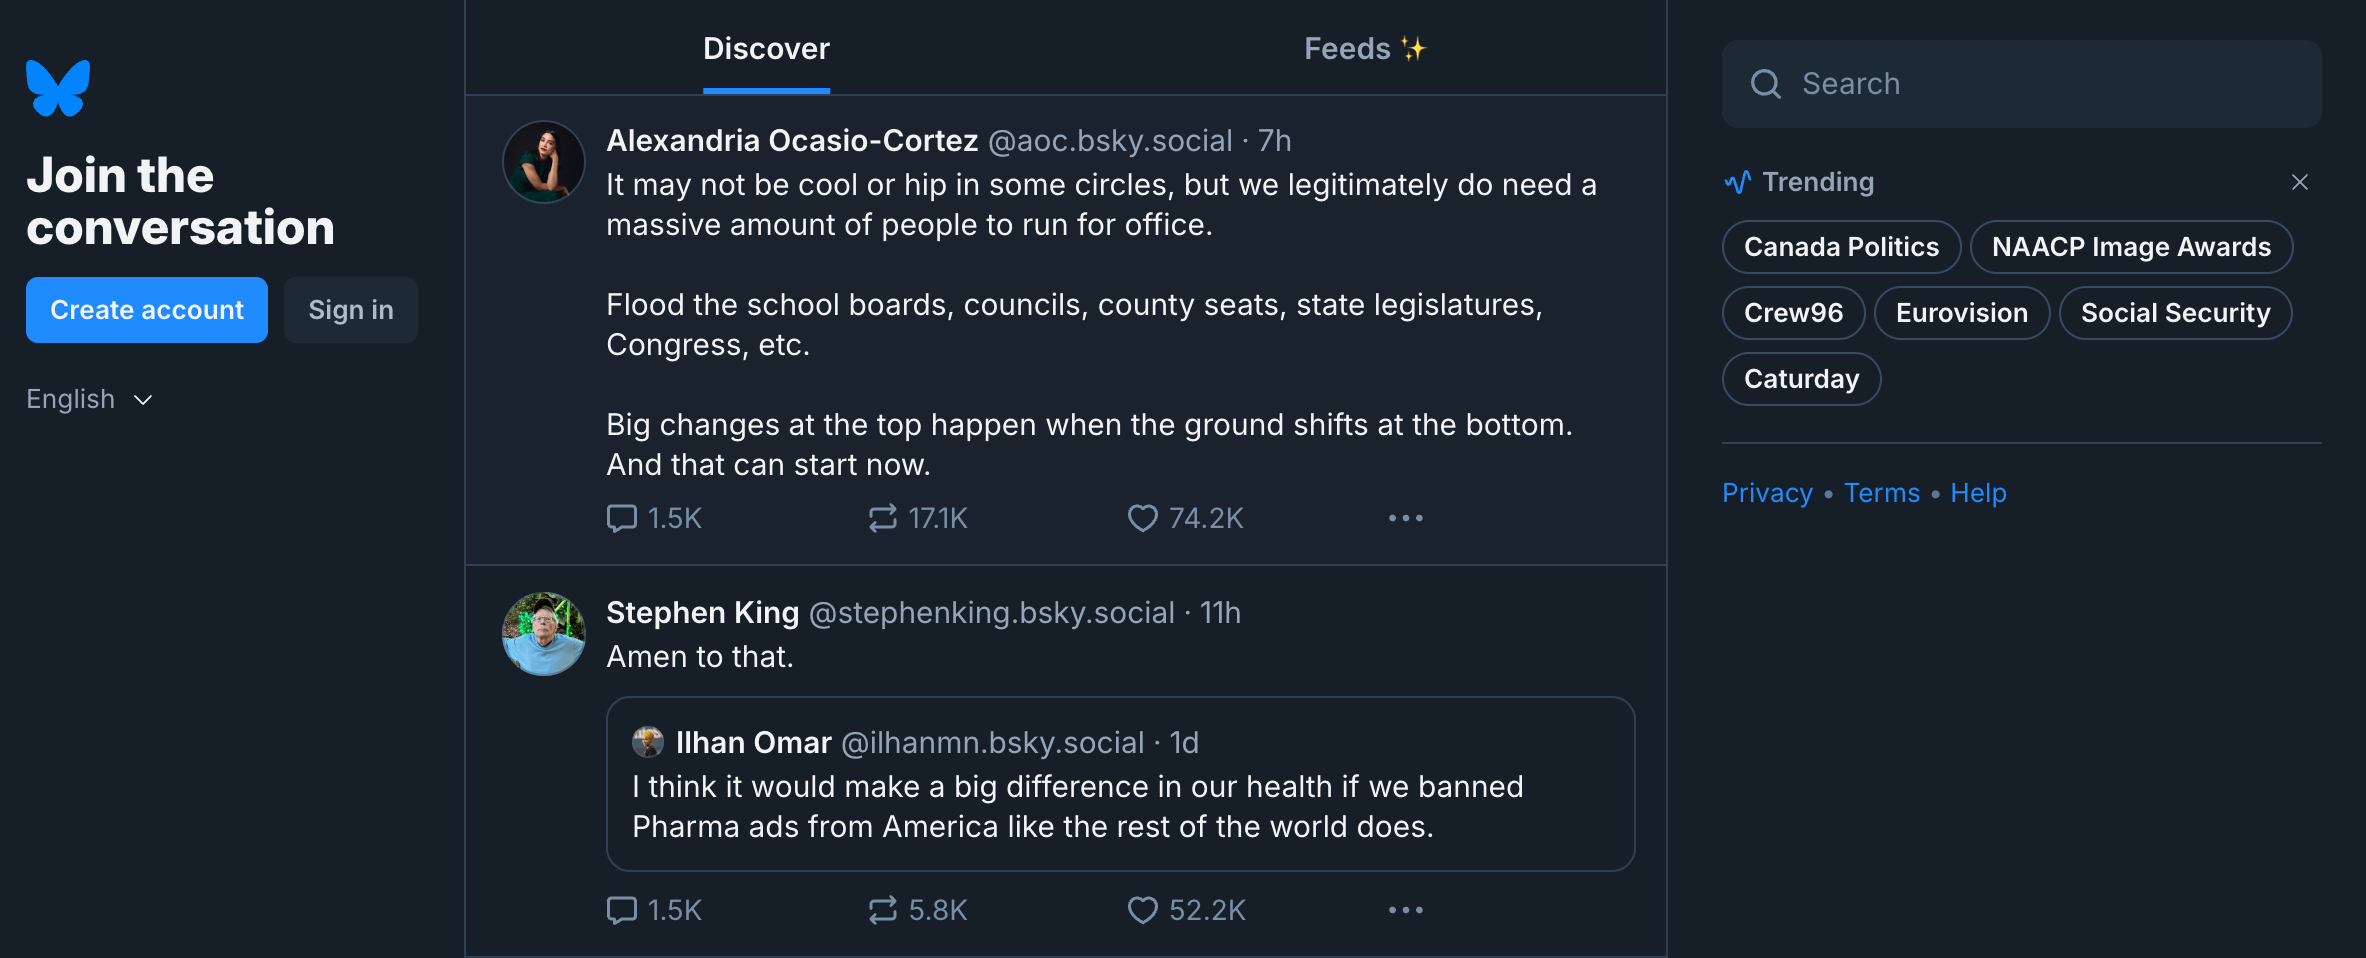Open replies on AOC's post
2366x958 pixels.
pos(622,518)
